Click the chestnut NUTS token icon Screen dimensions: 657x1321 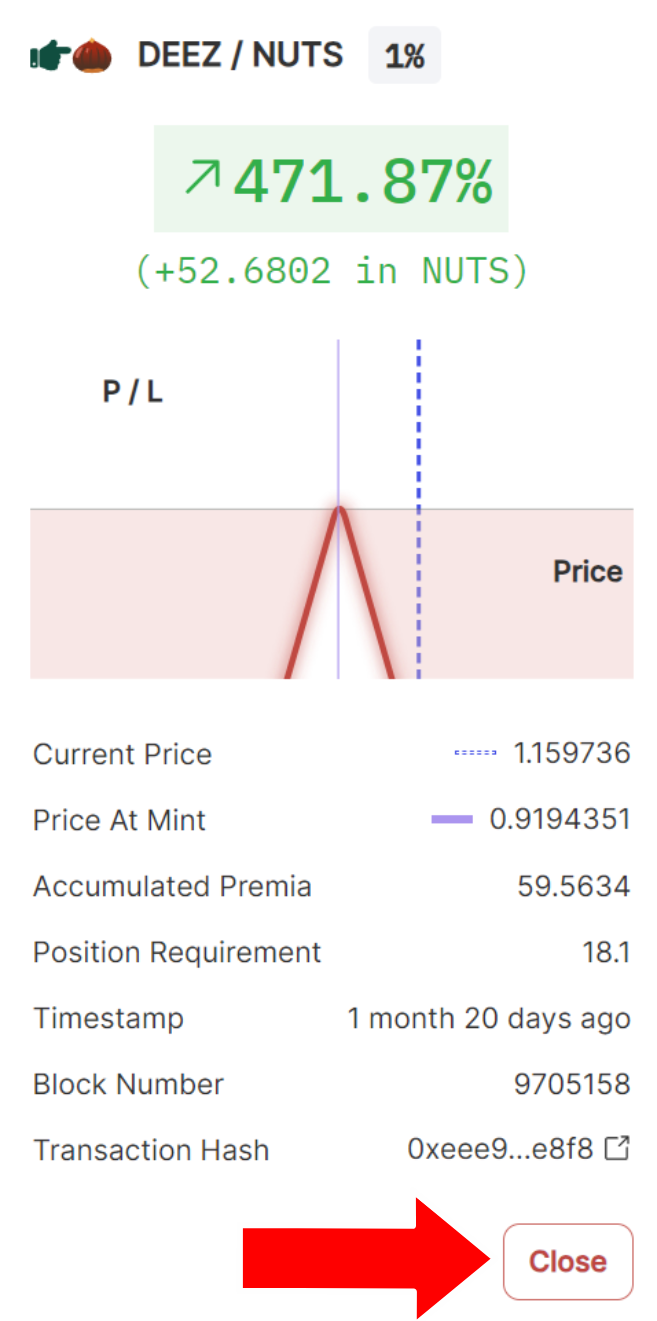click(x=92, y=55)
